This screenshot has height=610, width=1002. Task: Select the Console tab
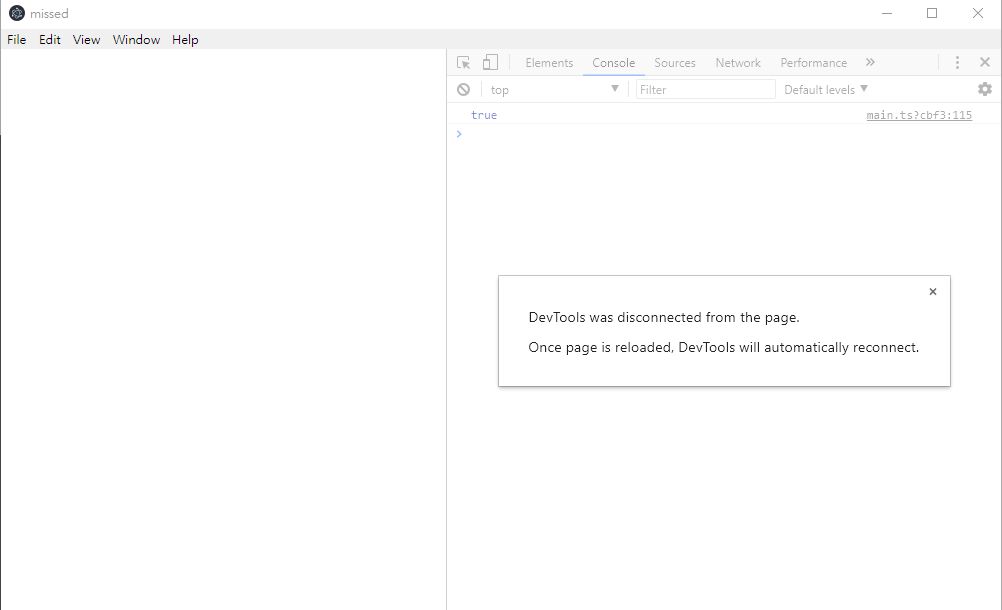613,63
